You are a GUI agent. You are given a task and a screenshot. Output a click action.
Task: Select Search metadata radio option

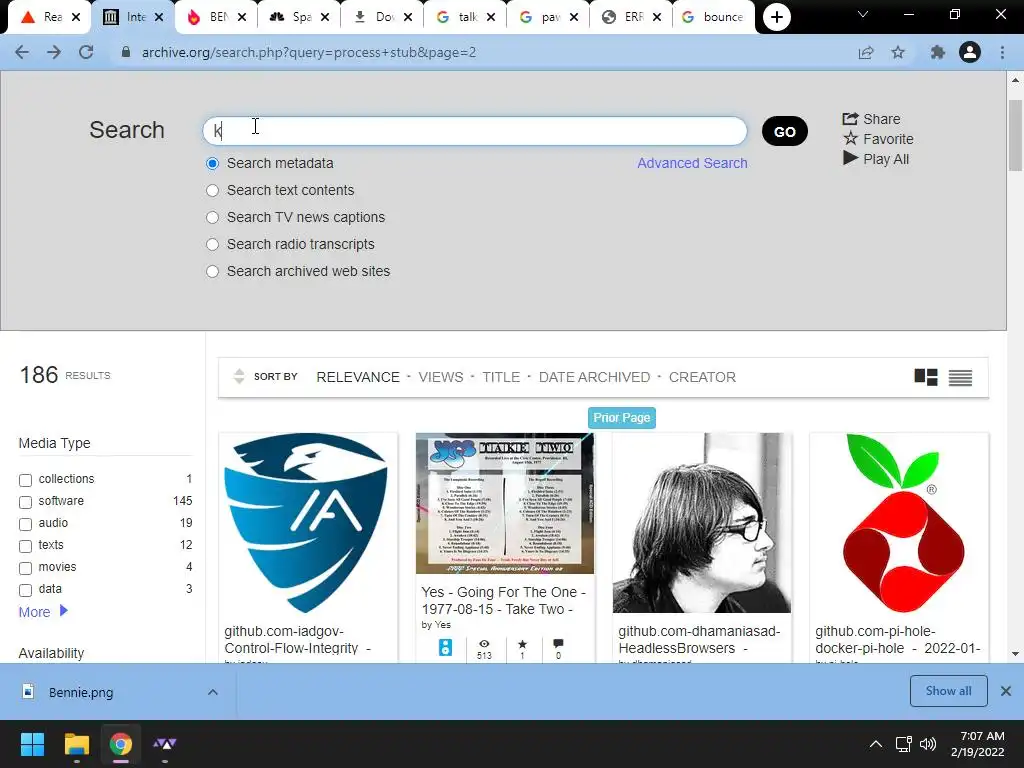[x=212, y=163]
